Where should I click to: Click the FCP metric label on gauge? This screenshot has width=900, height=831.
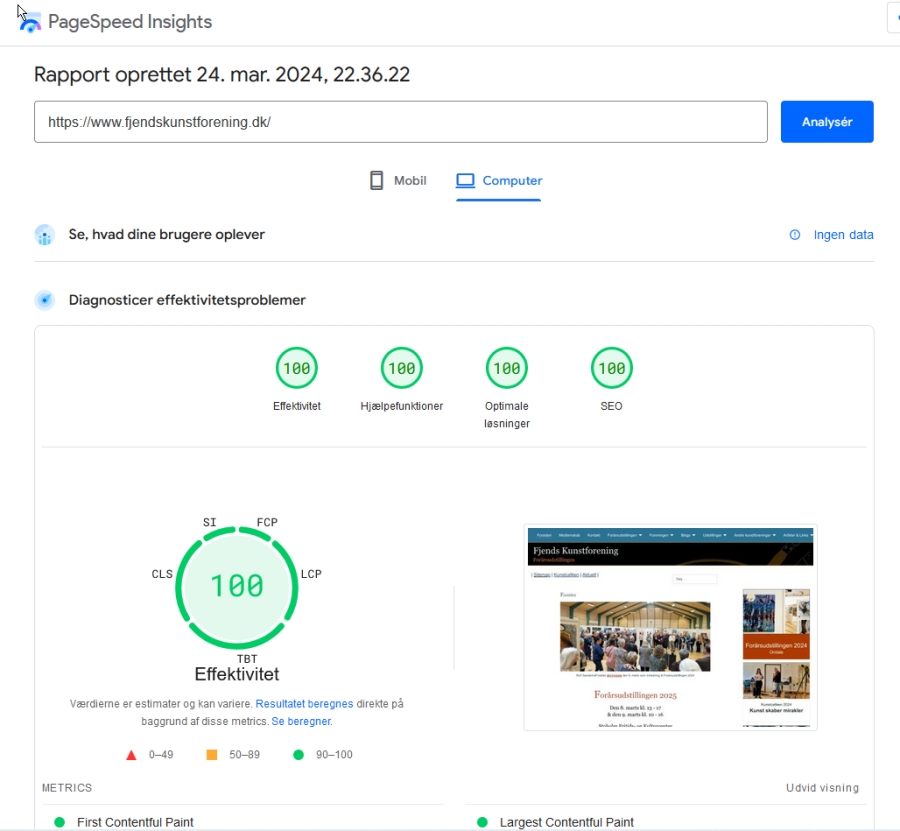(267, 522)
